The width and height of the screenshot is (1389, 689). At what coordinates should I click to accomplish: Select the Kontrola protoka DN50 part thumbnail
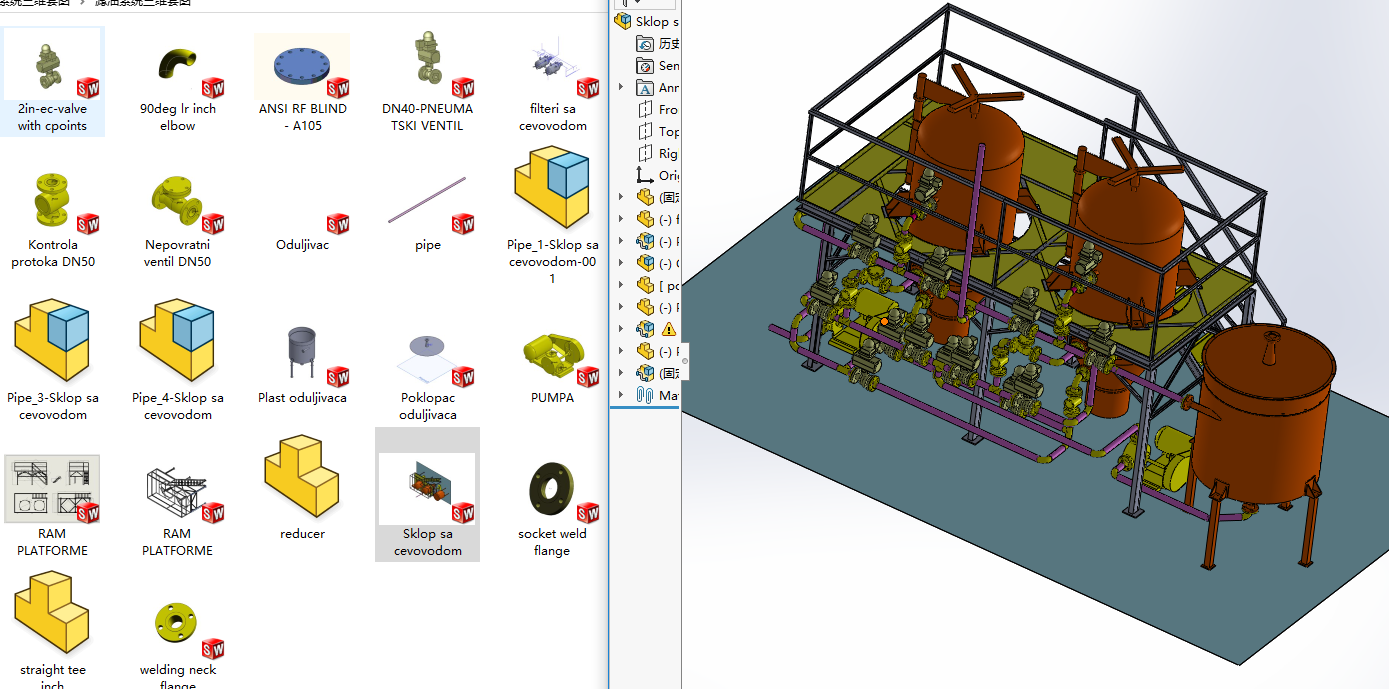point(52,201)
